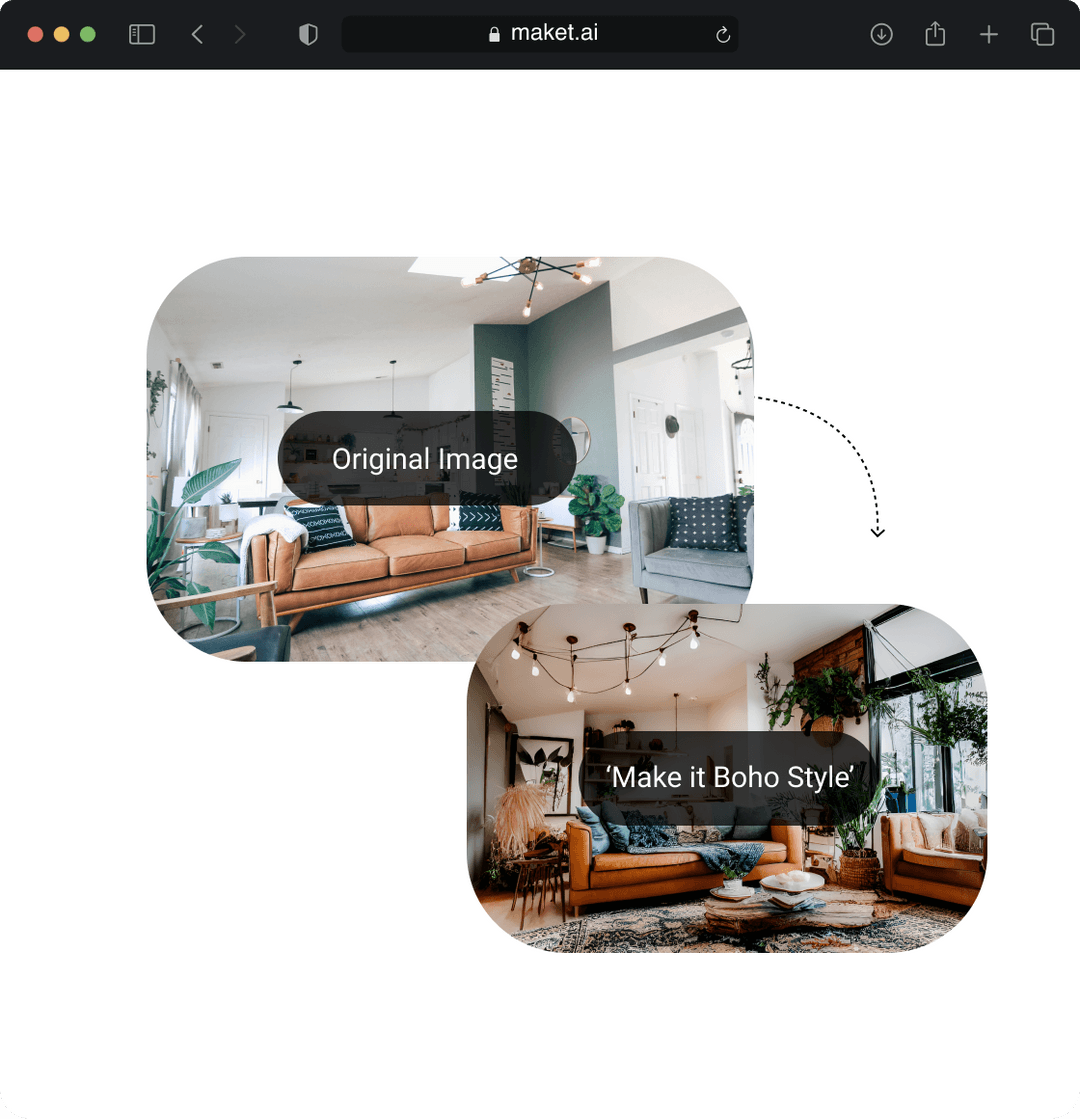Toggle the Safari sidebar
Screen dimensions: 1080x1119
(x=141, y=33)
